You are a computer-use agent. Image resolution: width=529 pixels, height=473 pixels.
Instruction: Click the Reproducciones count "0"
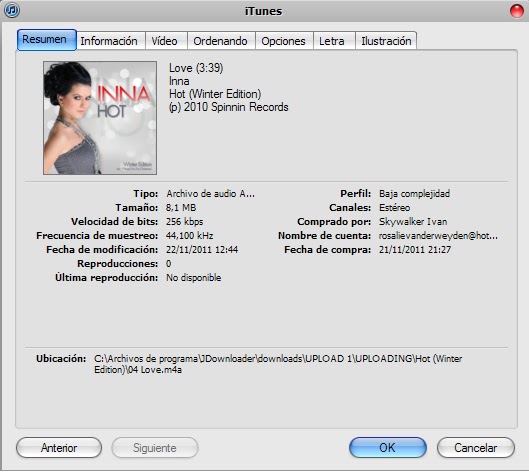tap(168, 263)
